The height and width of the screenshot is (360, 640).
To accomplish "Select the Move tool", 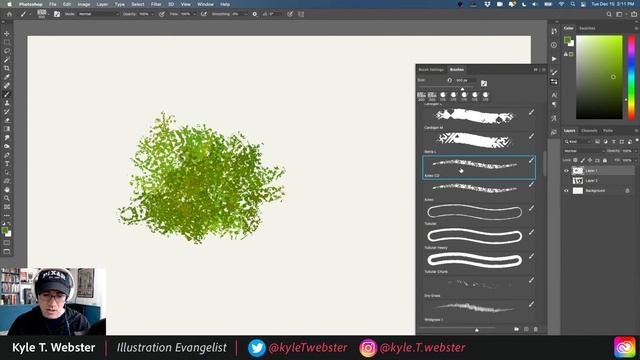I will click(7, 33).
